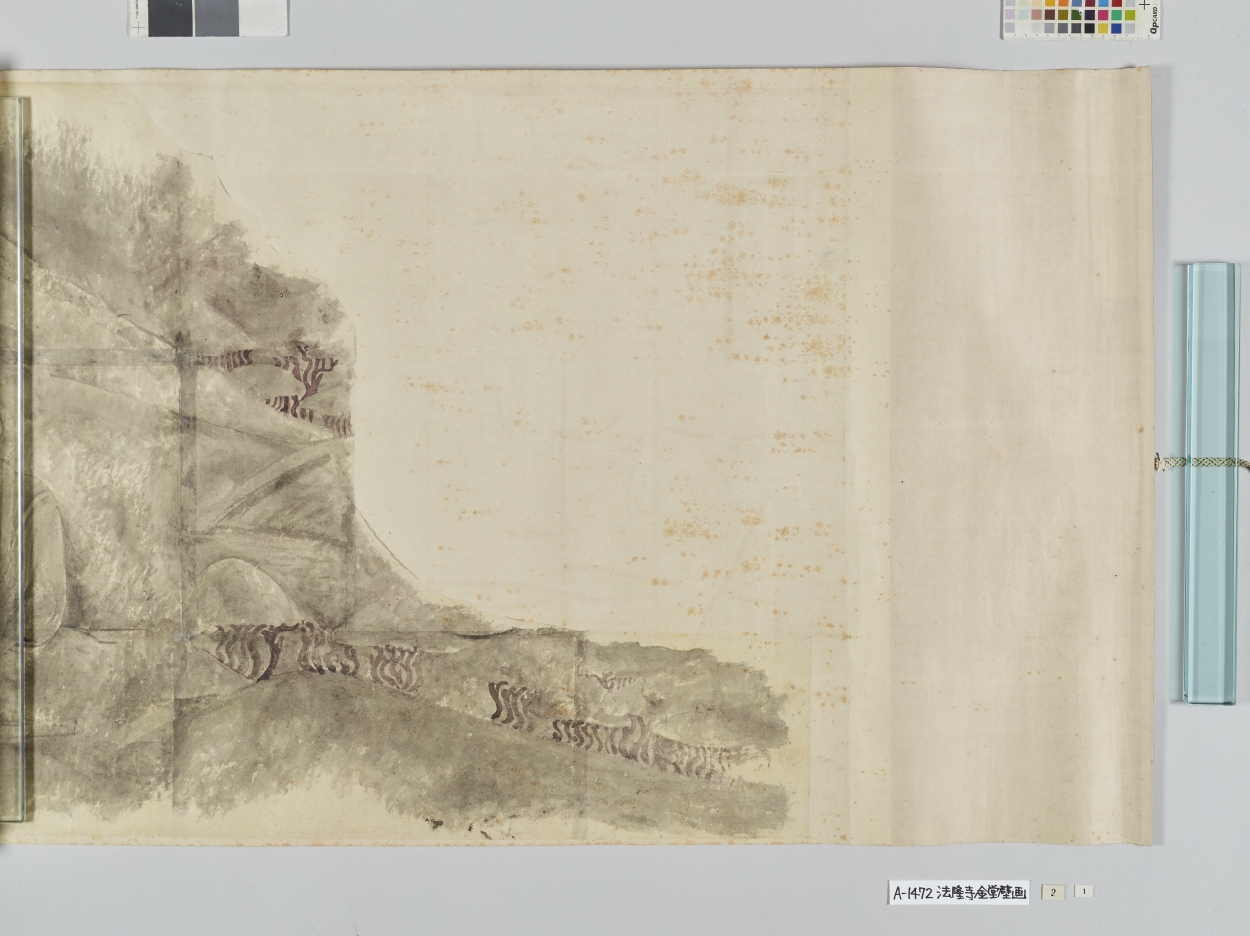This screenshot has width=1250, height=936.
Task: Click the grayscale reference card at top left
Action: [x=208, y=17]
